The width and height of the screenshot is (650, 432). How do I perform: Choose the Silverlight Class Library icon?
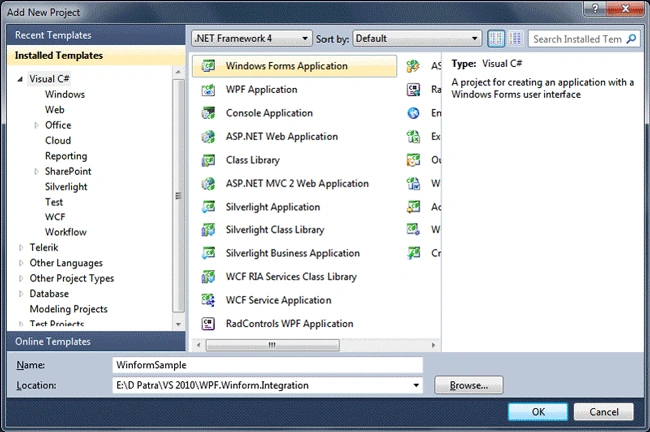point(208,230)
